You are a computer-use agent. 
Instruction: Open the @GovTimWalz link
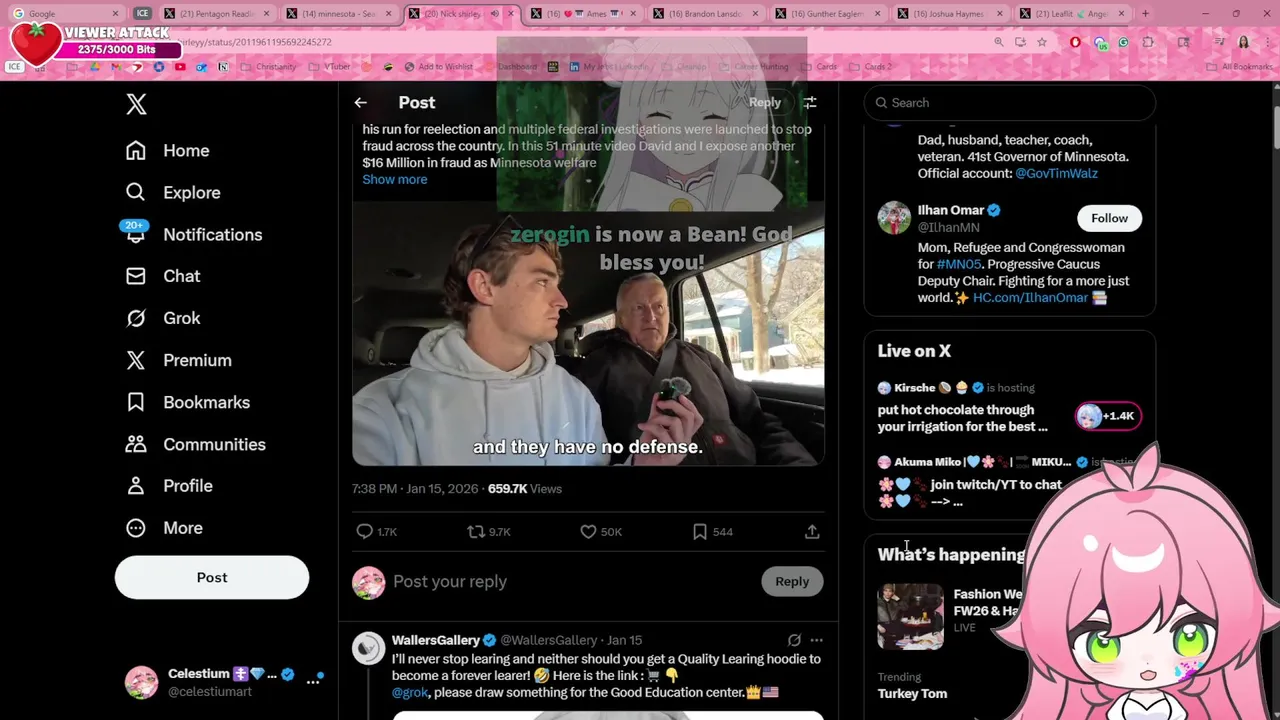[x=1056, y=174]
